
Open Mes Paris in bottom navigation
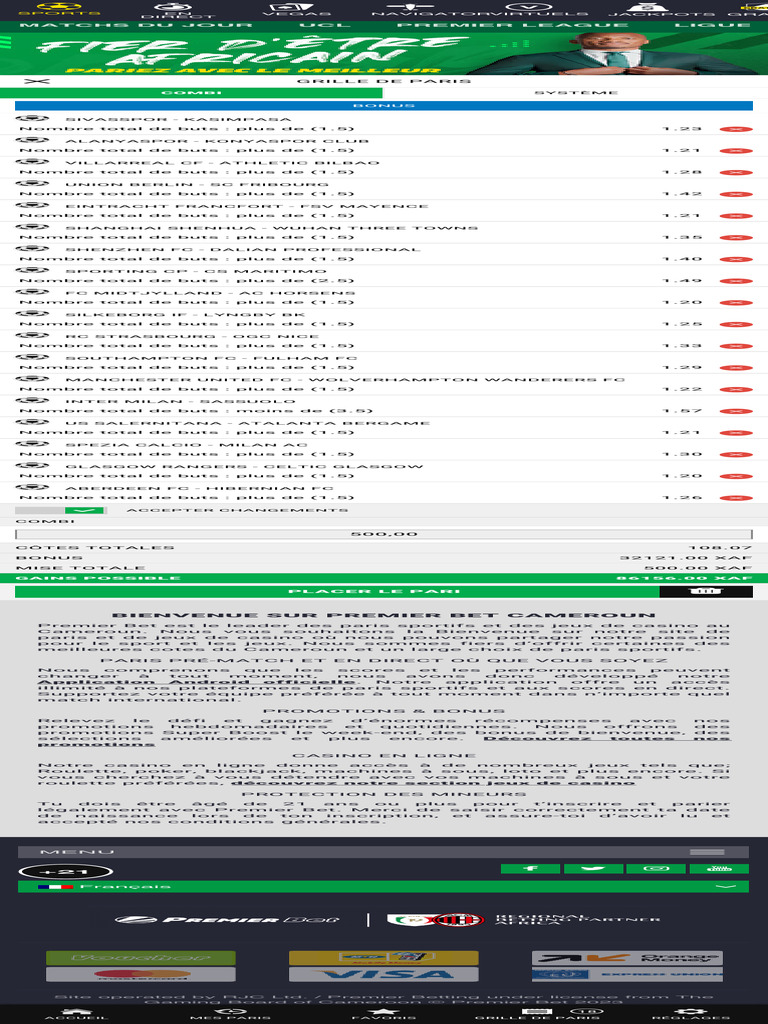(230, 1014)
